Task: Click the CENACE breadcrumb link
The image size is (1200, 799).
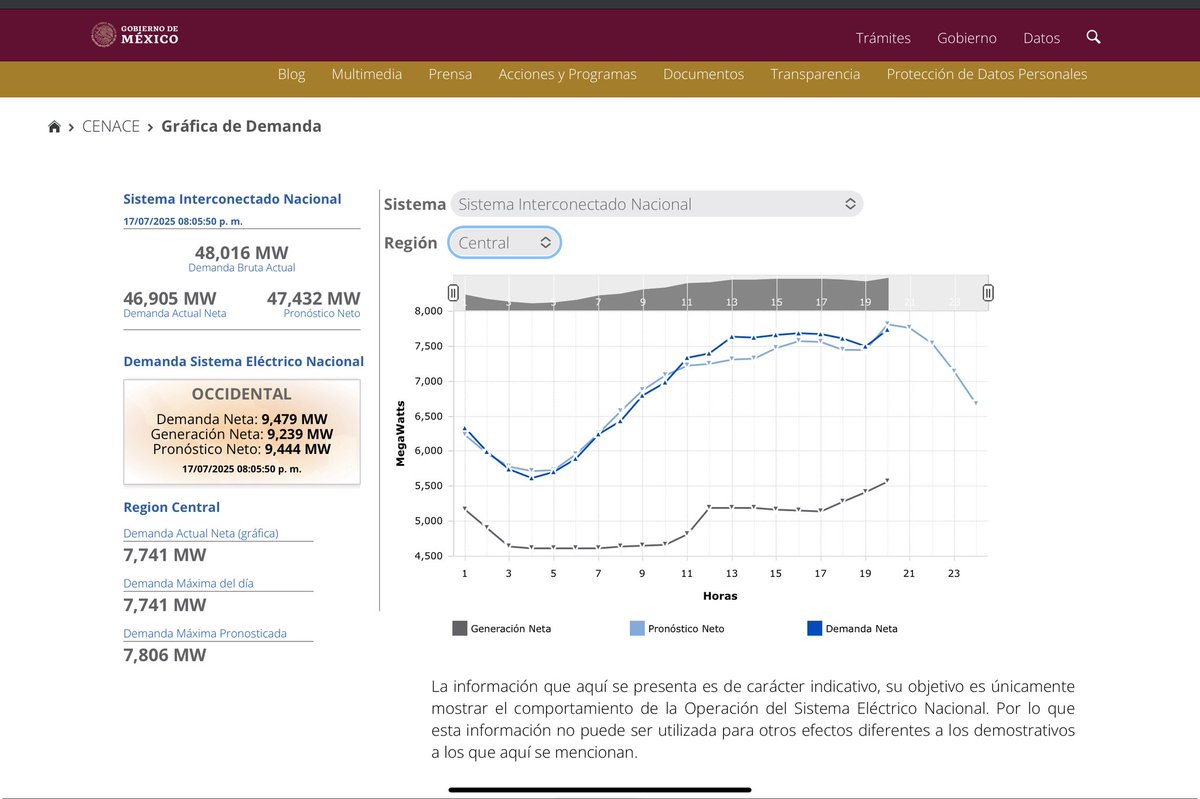Action: tap(111, 125)
